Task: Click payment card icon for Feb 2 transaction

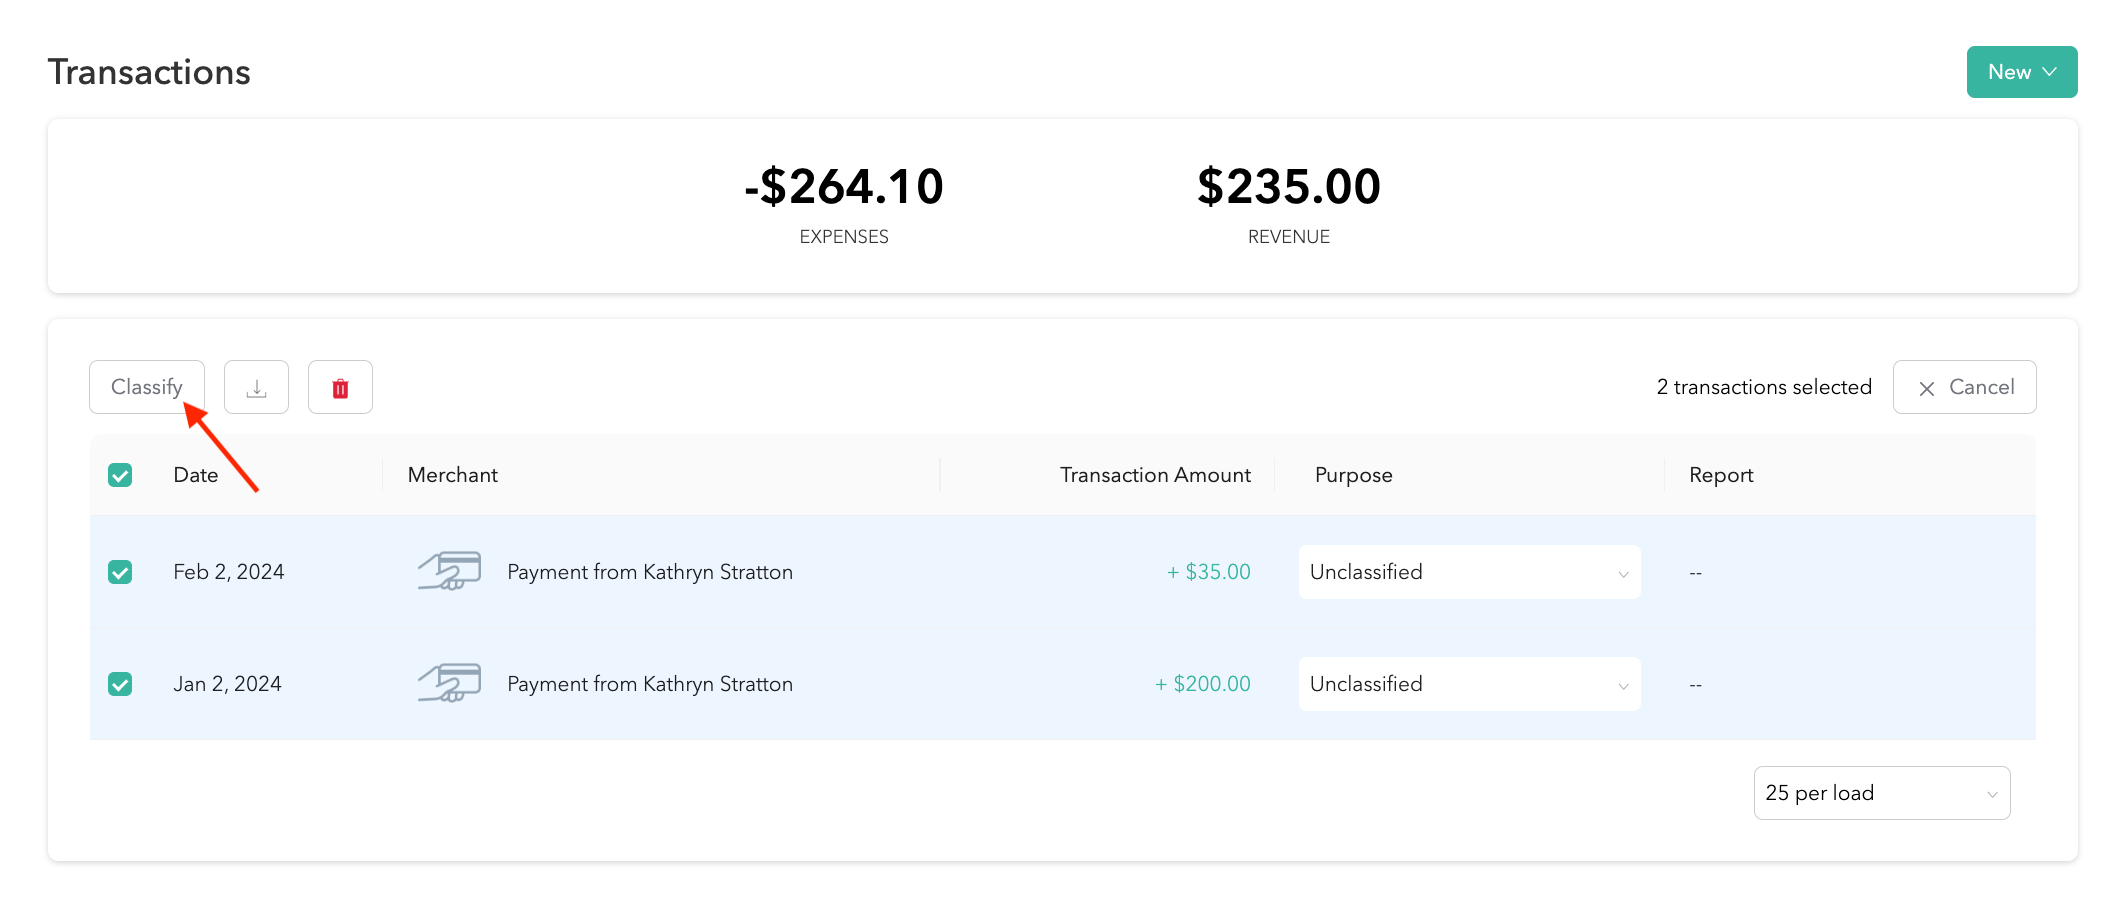Action: [x=449, y=572]
